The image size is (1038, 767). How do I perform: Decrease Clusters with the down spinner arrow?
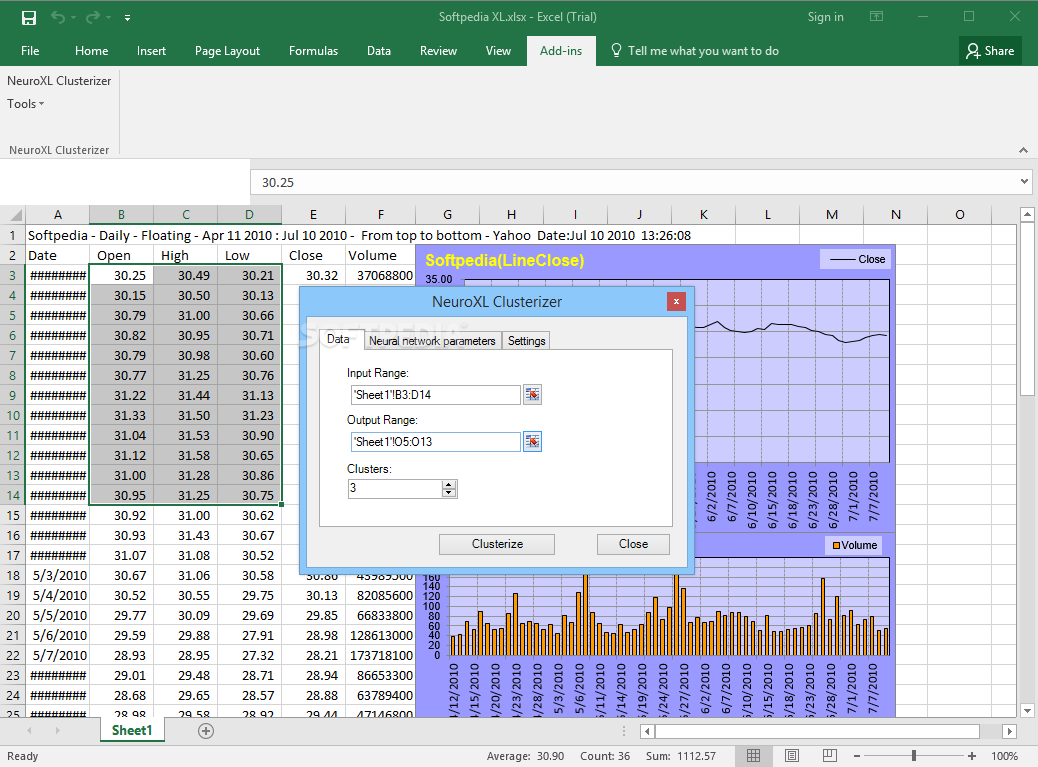[x=449, y=493]
